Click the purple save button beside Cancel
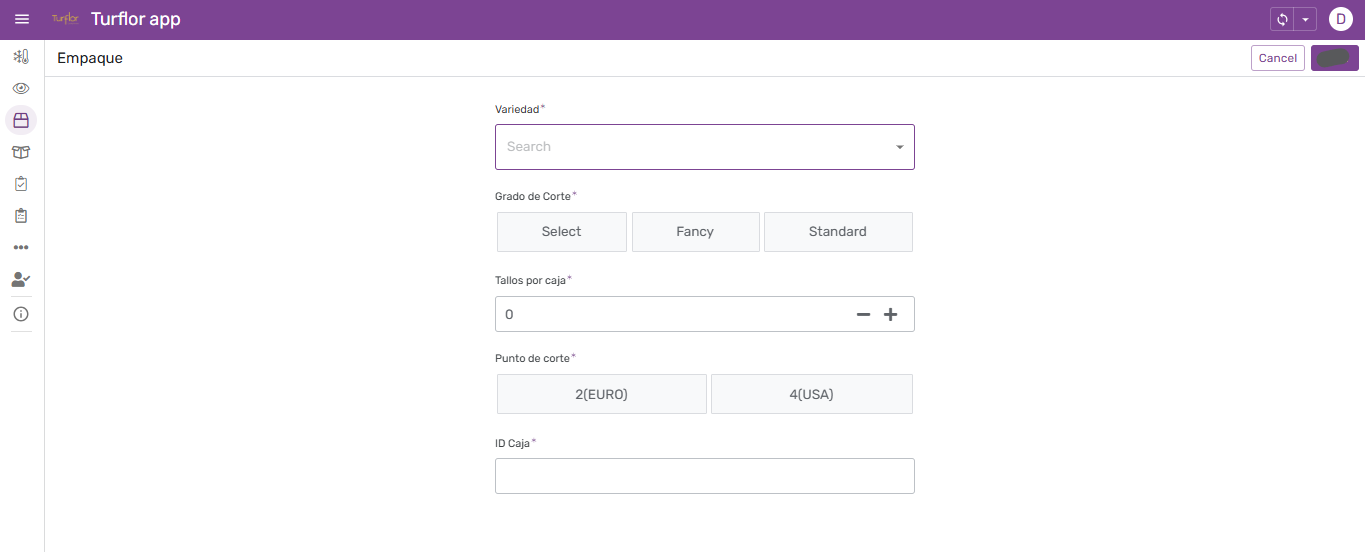The width and height of the screenshot is (1365, 552). pyautogui.click(x=1335, y=58)
